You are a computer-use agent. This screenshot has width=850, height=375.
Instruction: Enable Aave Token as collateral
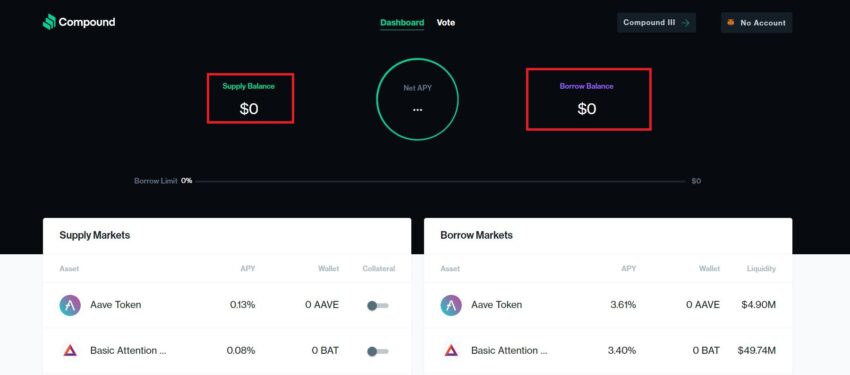[378, 306]
